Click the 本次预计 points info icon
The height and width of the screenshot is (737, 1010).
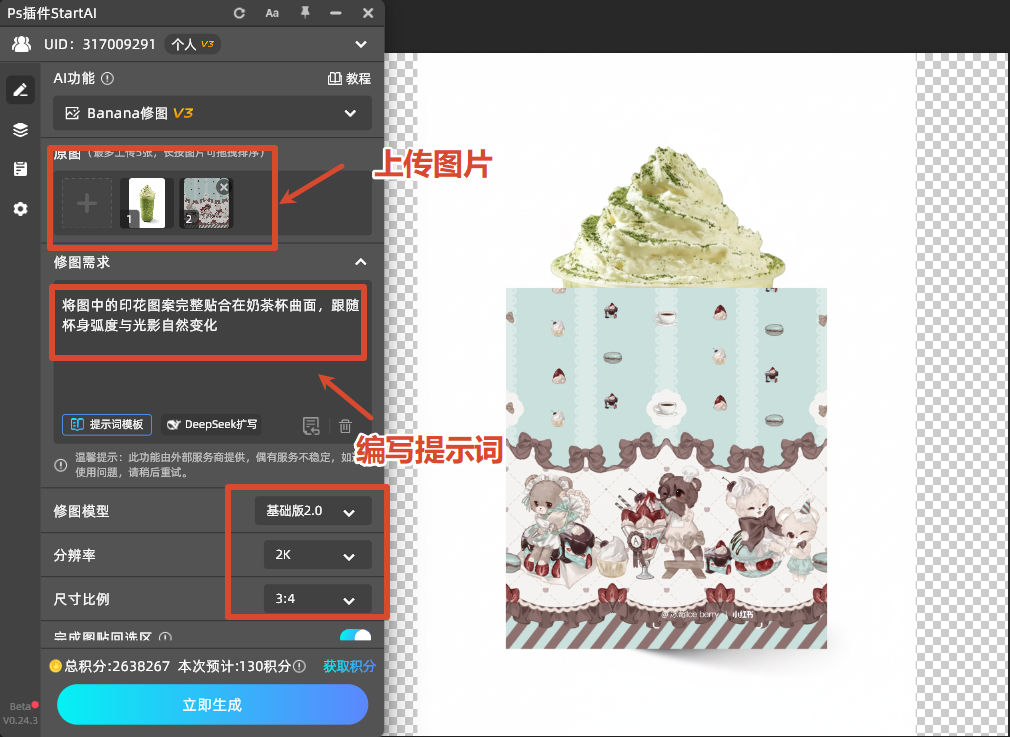[x=299, y=666]
